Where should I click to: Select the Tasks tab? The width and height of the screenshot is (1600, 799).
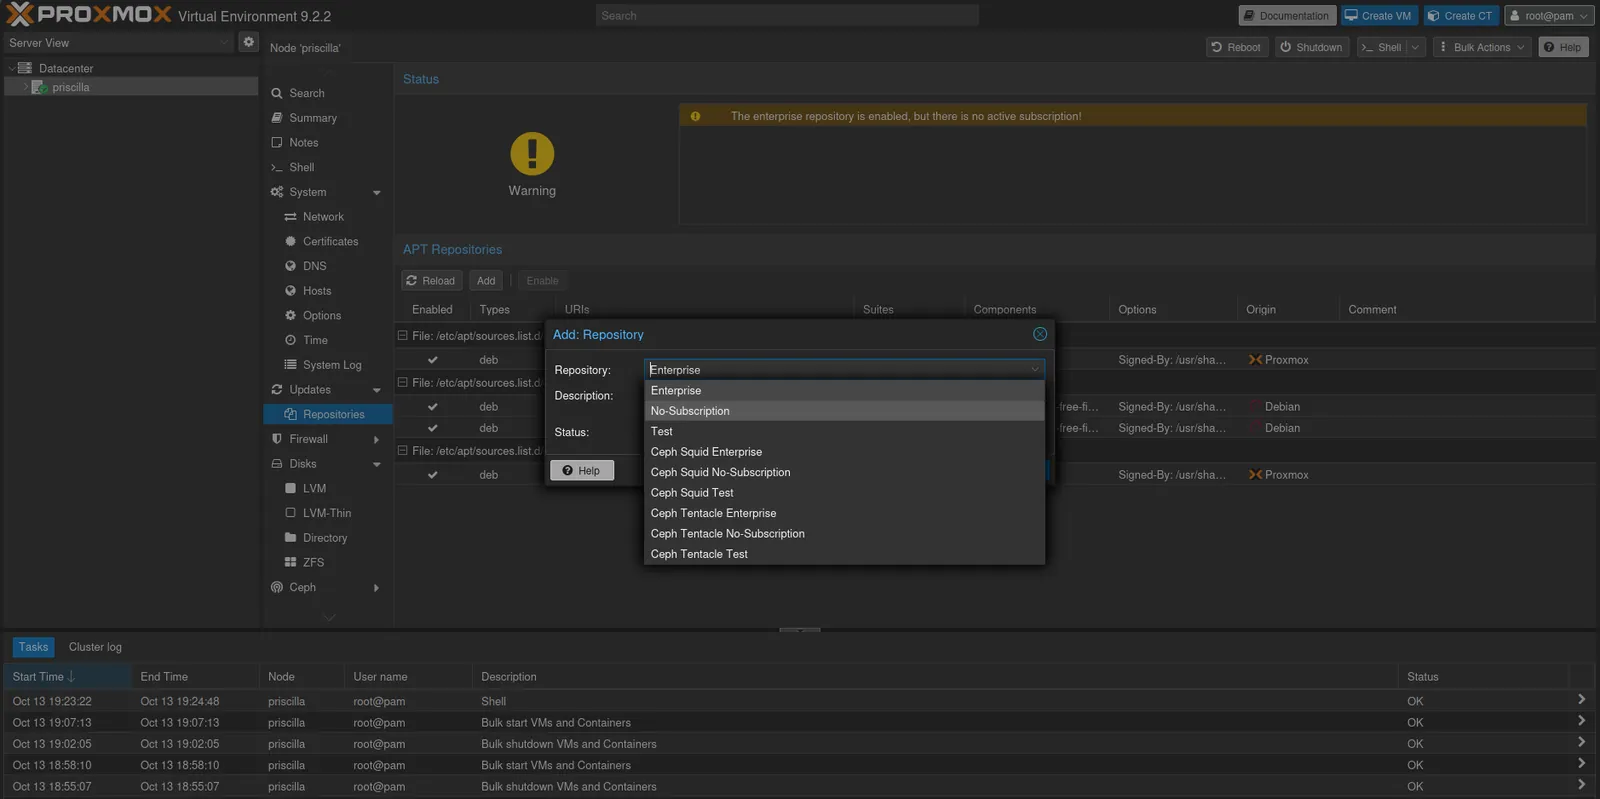[x=33, y=647]
